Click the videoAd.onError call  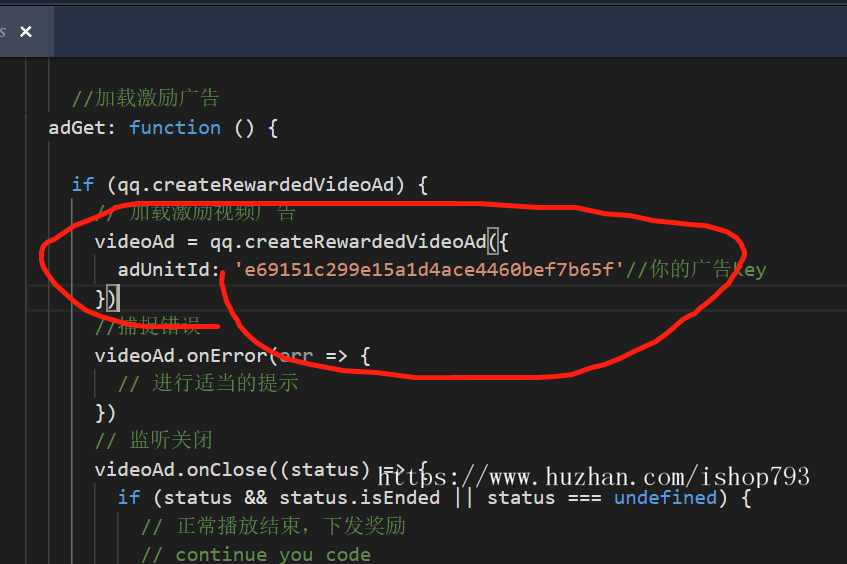180,355
